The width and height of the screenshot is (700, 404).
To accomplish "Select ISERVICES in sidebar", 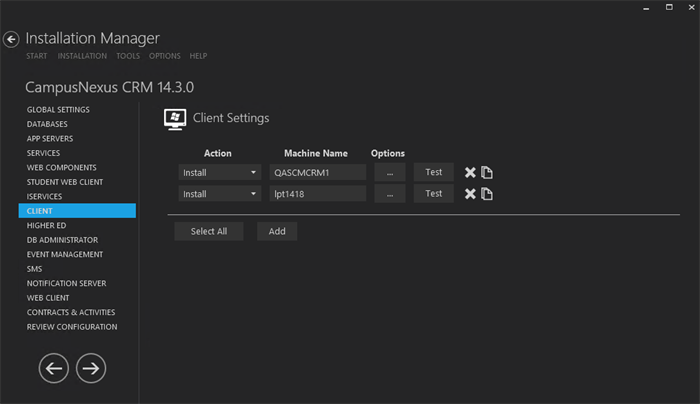I will pos(44,196).
